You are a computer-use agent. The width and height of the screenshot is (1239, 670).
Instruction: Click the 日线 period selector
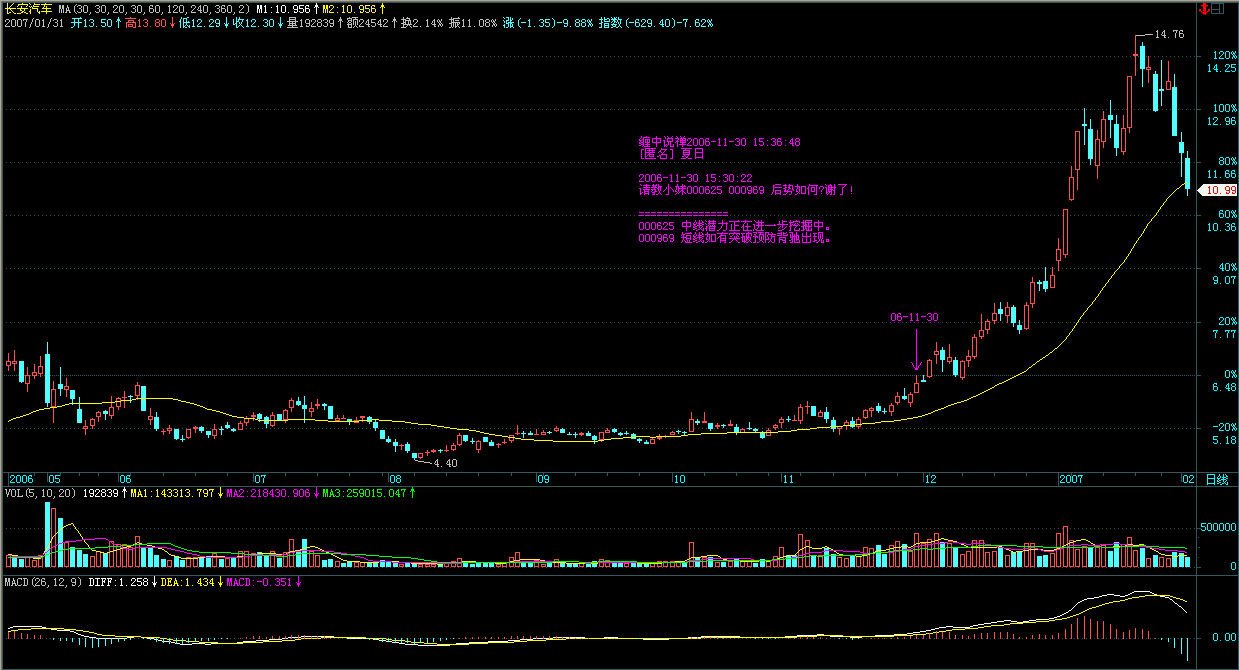click(1216, 479)
